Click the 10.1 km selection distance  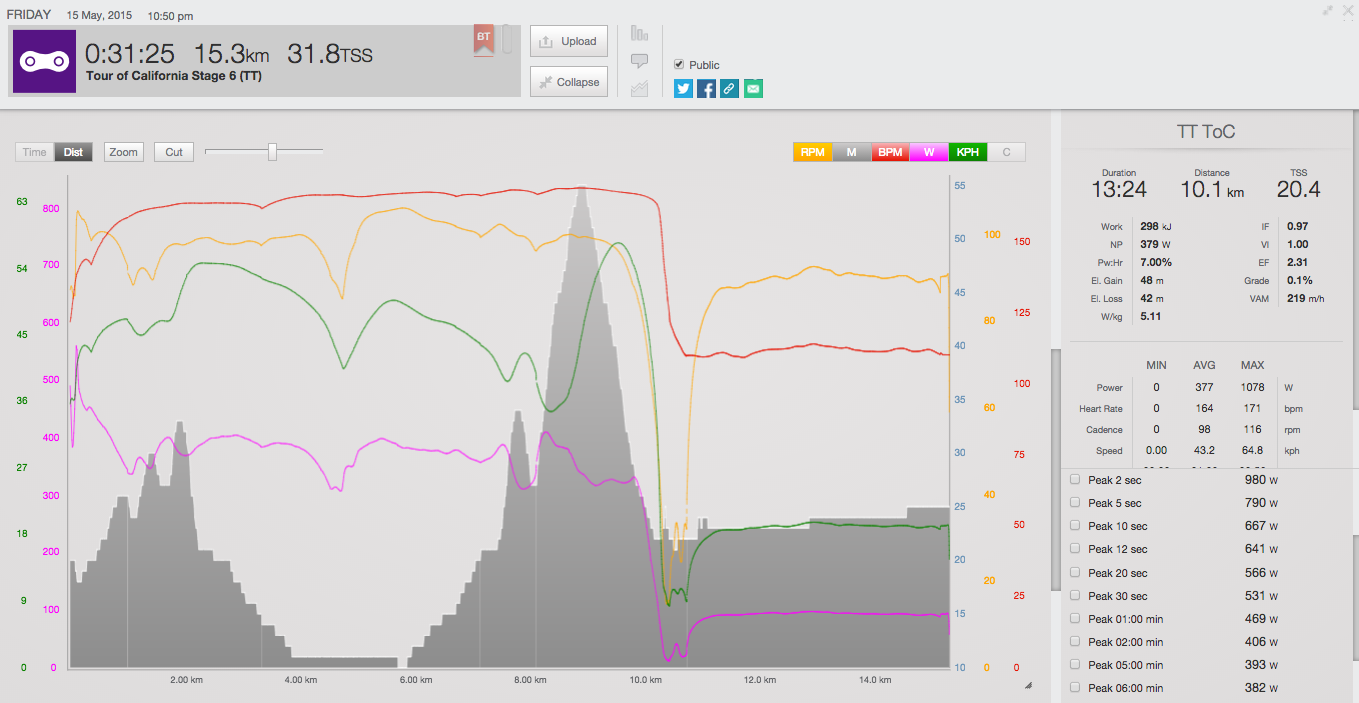(1211, 189)
